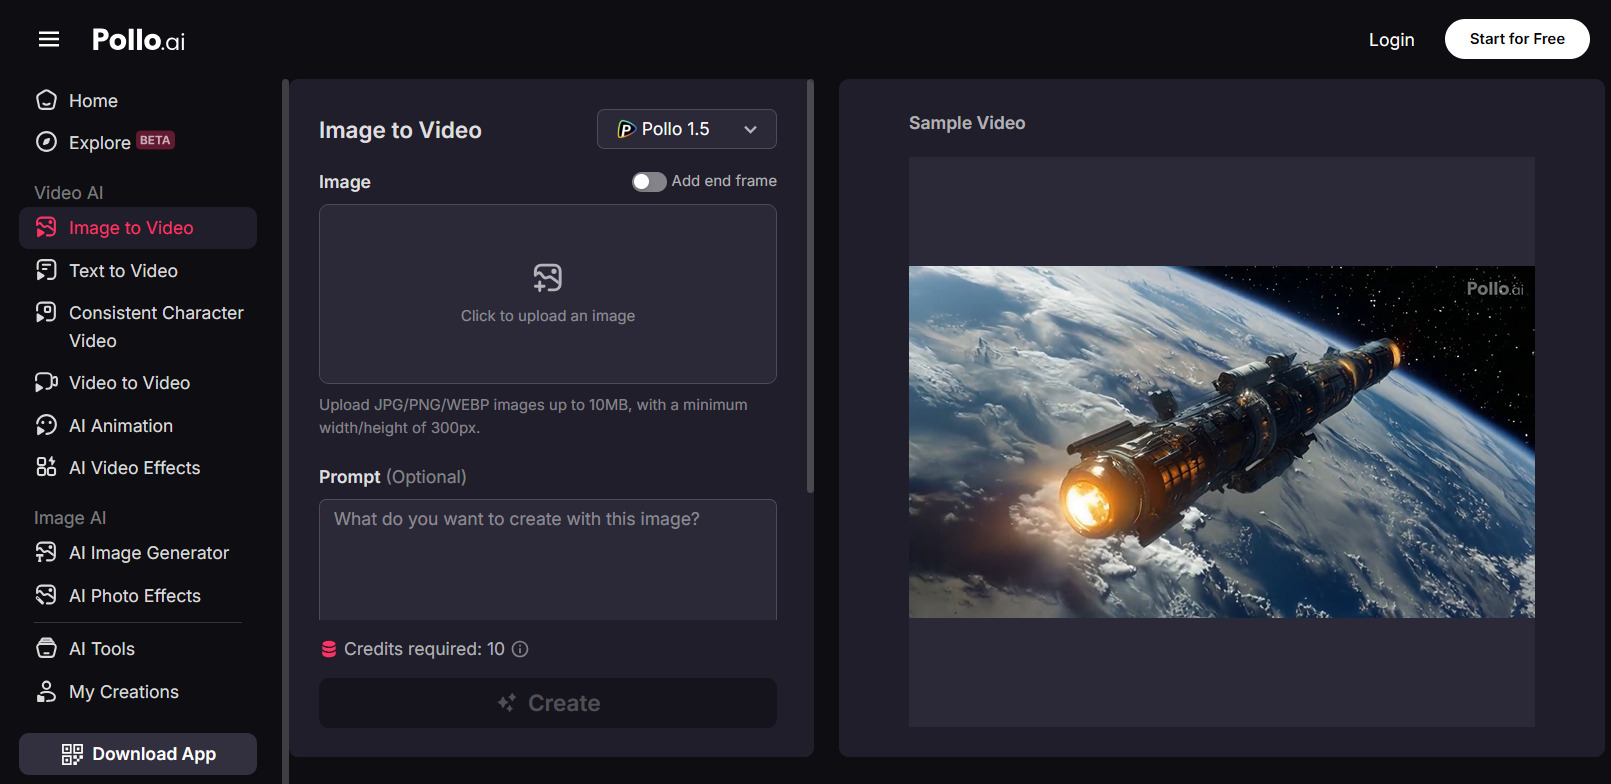Click the Start for Free button
1611x784 pixels.
1517,39
